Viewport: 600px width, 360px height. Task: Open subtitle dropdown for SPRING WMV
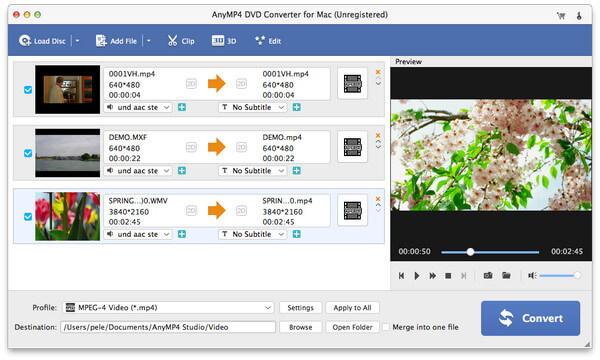253,235
